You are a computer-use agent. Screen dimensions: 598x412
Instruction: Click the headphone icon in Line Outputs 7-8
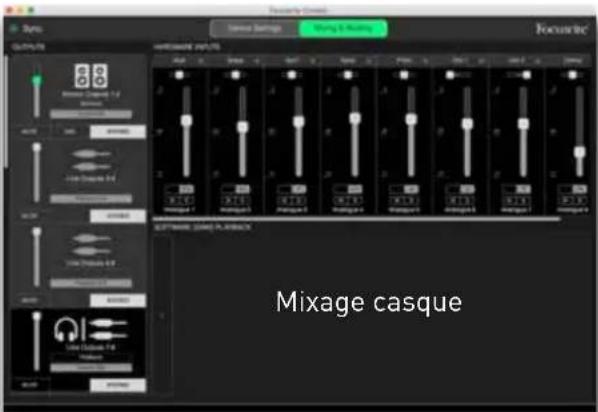click(66, 329)
